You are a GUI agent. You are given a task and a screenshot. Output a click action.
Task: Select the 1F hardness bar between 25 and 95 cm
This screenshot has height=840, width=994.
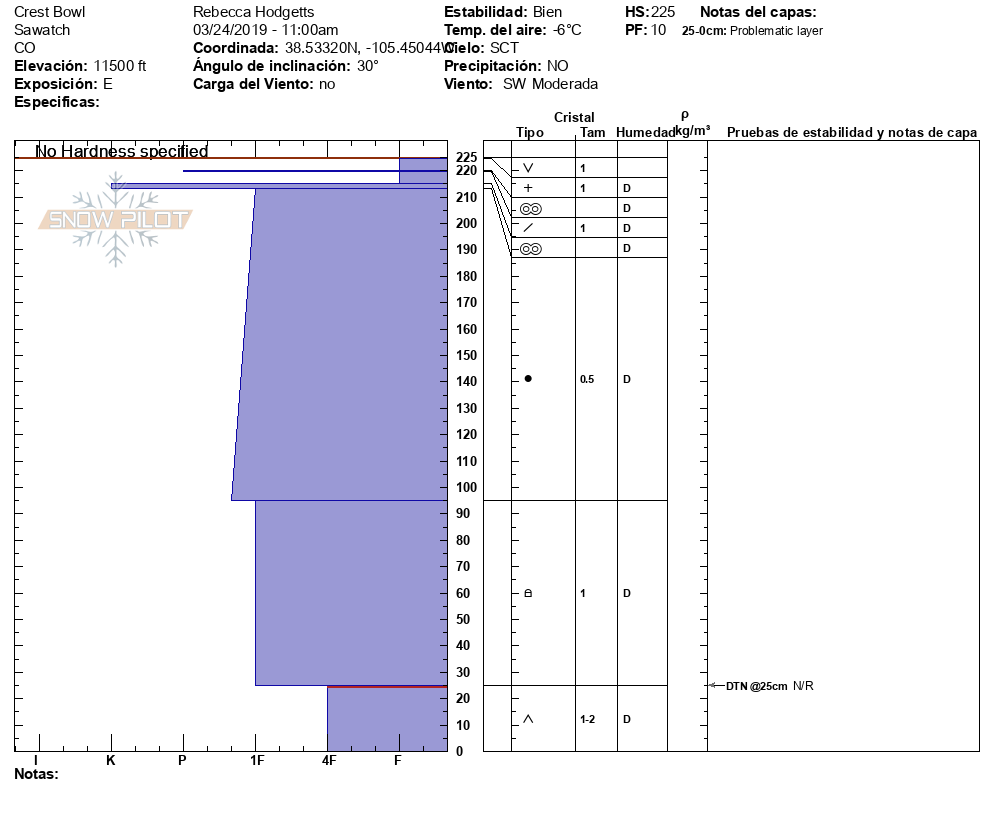tap(351, 593)
